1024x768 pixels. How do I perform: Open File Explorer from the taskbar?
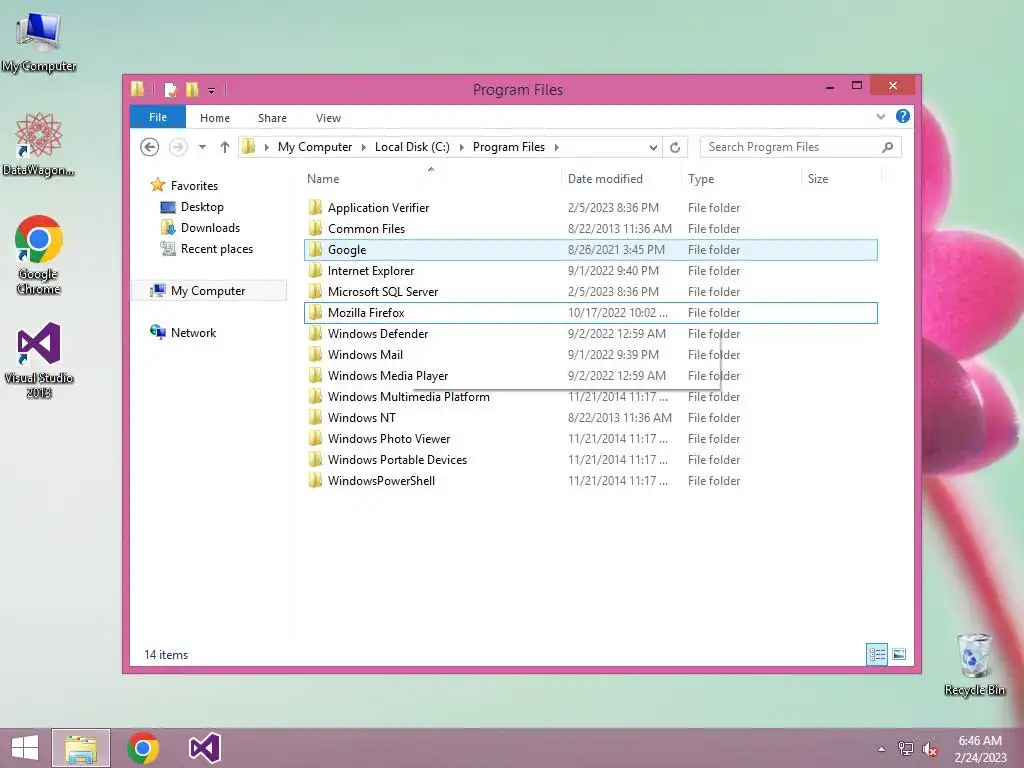[x=81, y=748]
